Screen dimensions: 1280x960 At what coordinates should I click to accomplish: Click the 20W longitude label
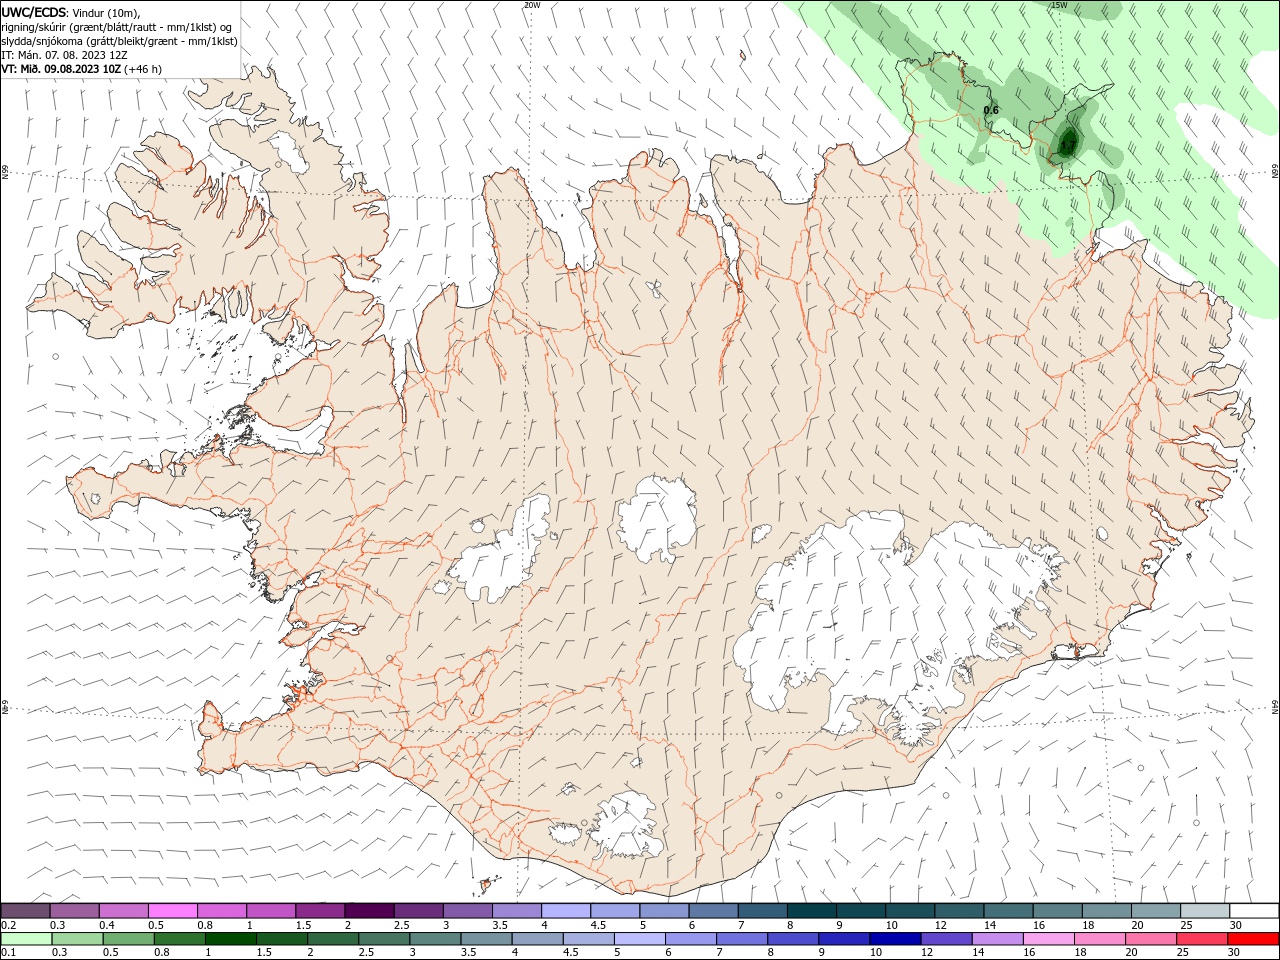coord(532,5)
